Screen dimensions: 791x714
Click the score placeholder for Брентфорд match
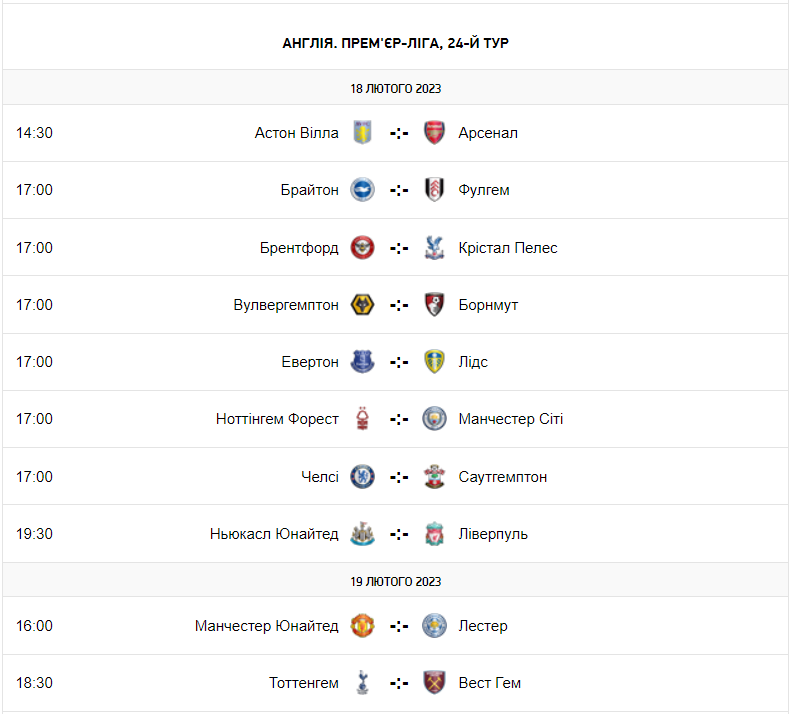(x=399, y=248)
